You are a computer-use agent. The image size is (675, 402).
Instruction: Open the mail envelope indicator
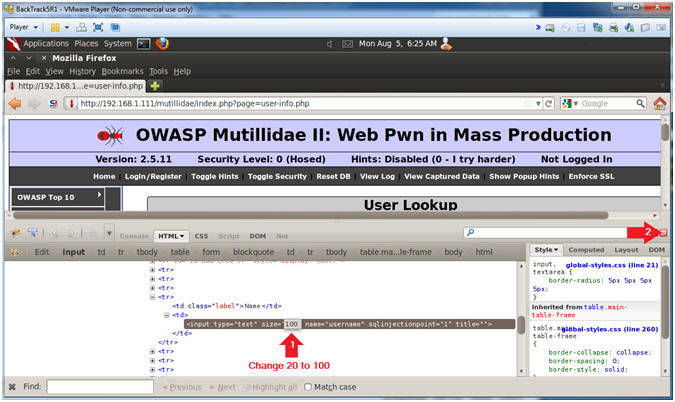(x=347, y=44)
